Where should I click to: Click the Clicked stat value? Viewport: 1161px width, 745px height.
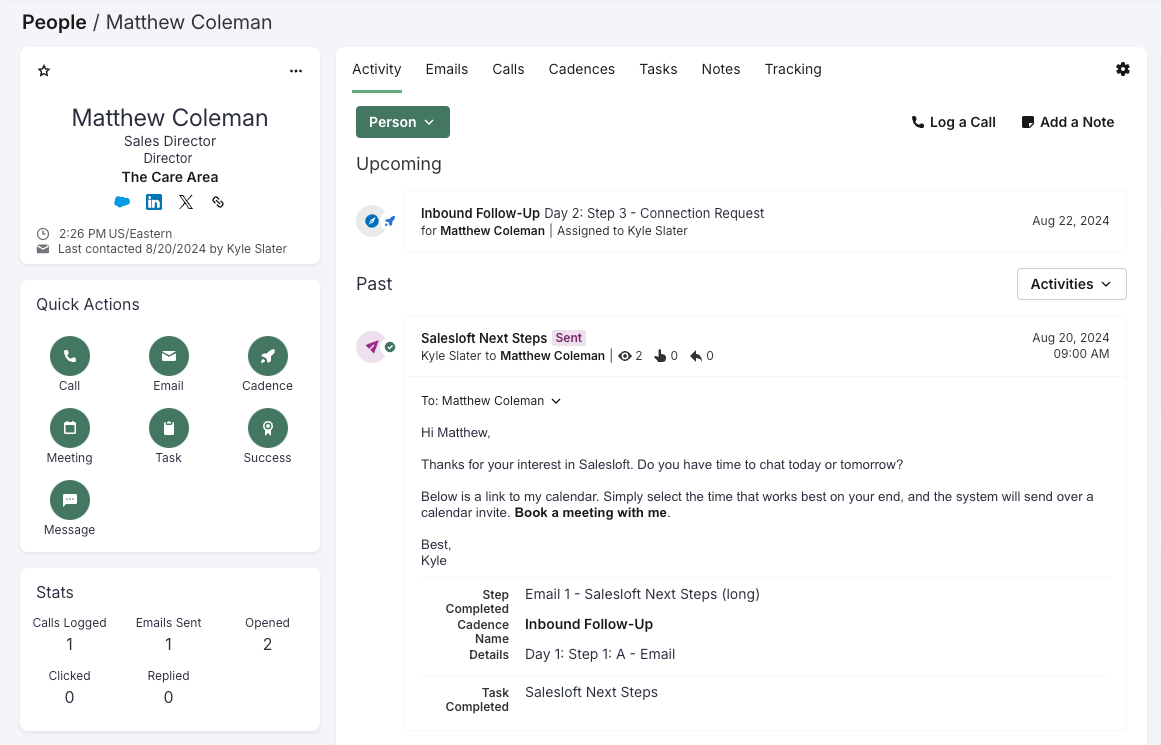pos(70,698)
